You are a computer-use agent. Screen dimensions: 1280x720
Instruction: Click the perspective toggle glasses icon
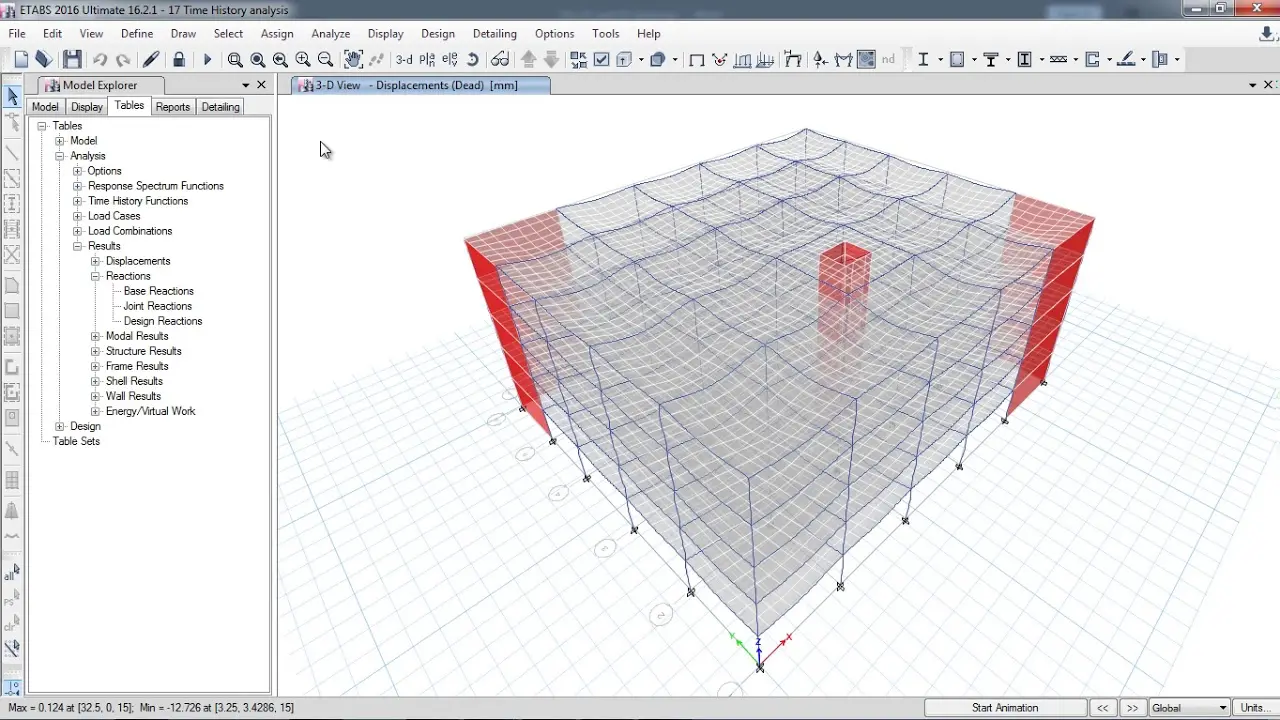point(500,60)
